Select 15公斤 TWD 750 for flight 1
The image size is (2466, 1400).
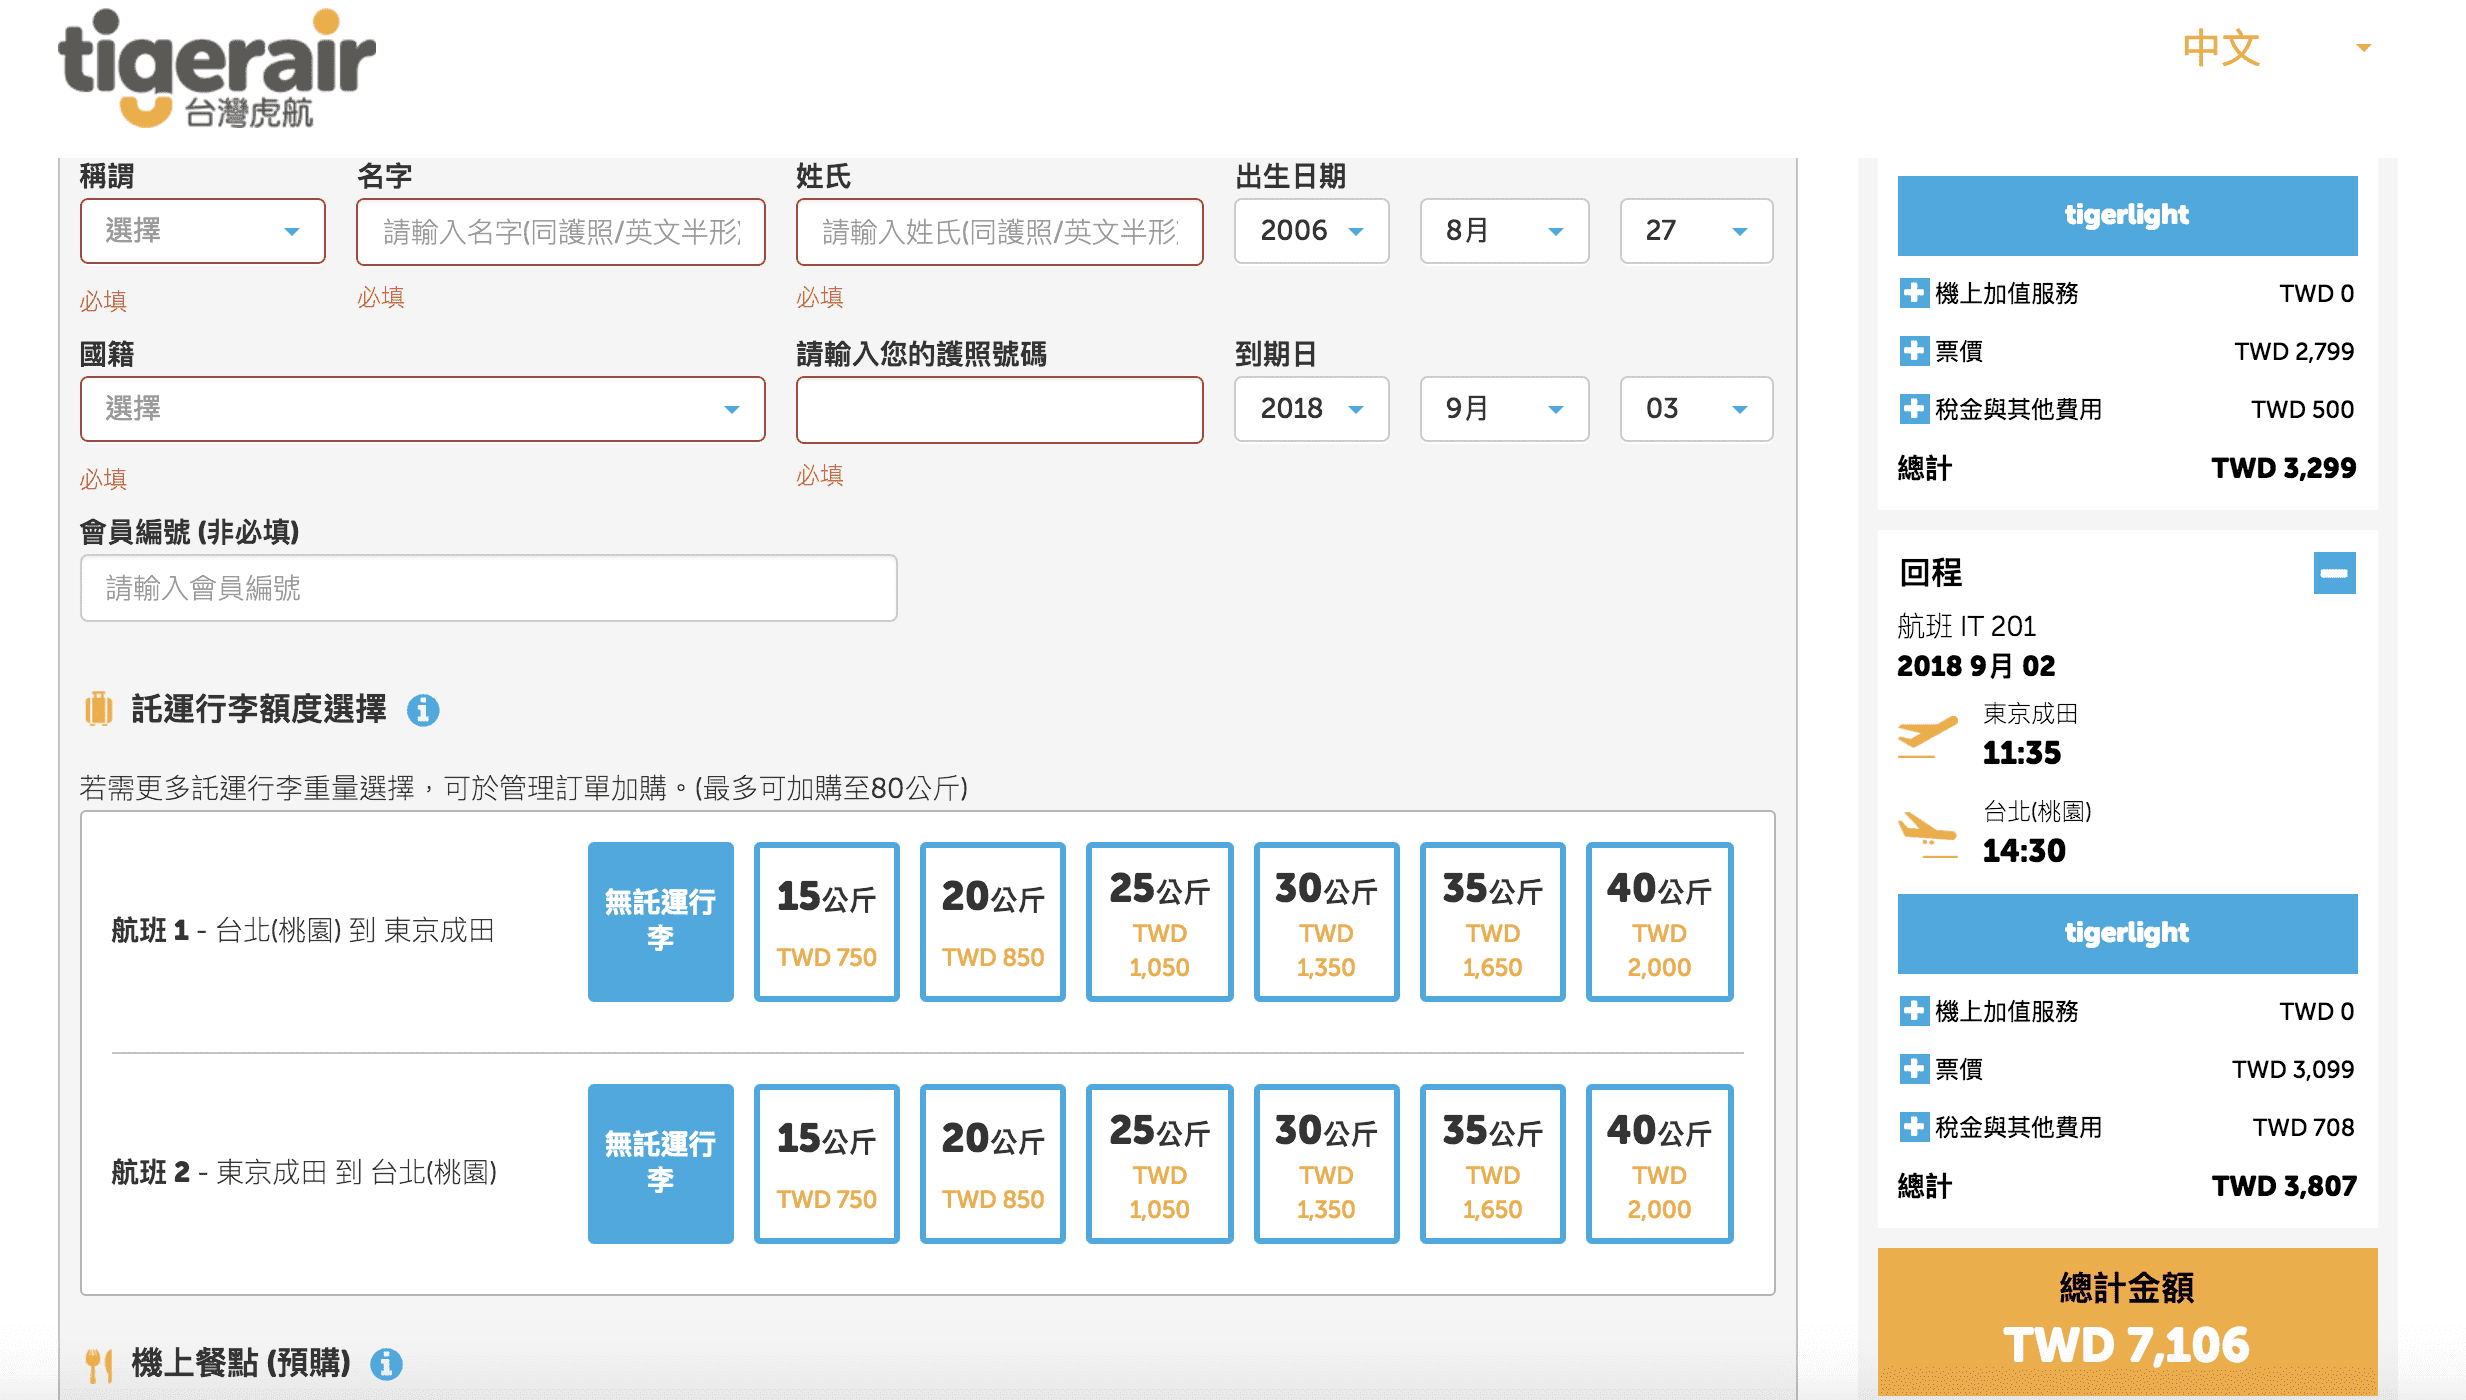tap(826, 922)
